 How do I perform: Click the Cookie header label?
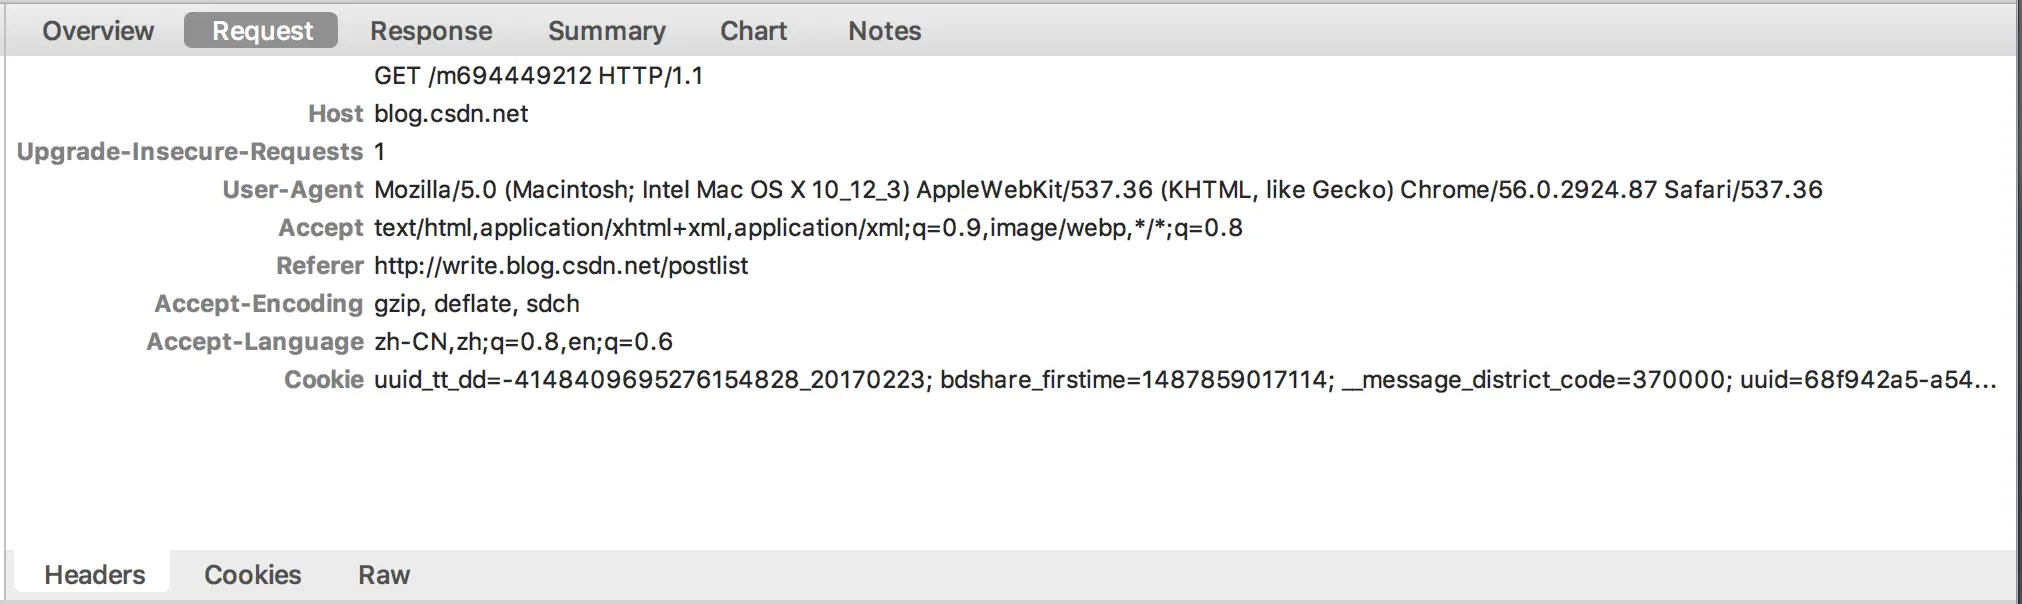tap(323, 380)
